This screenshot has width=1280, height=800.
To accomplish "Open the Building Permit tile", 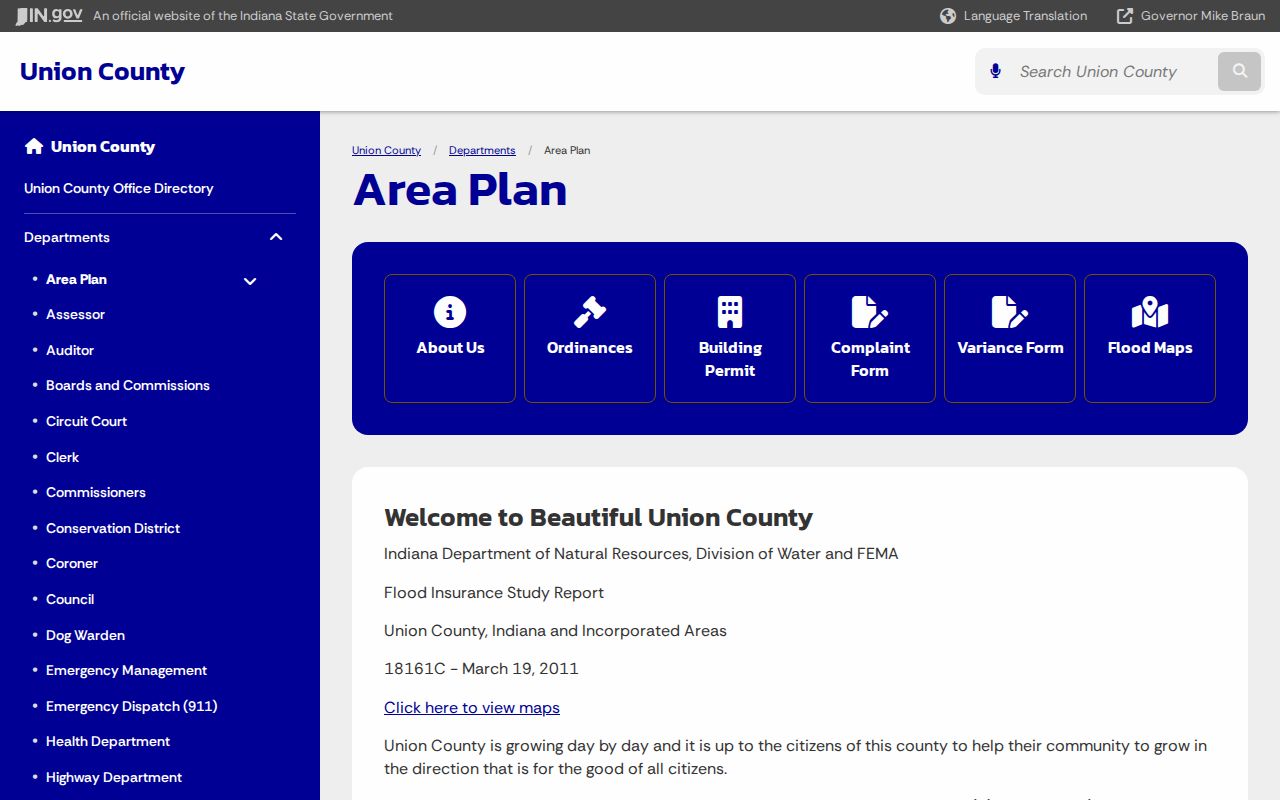I will (730, 339).
